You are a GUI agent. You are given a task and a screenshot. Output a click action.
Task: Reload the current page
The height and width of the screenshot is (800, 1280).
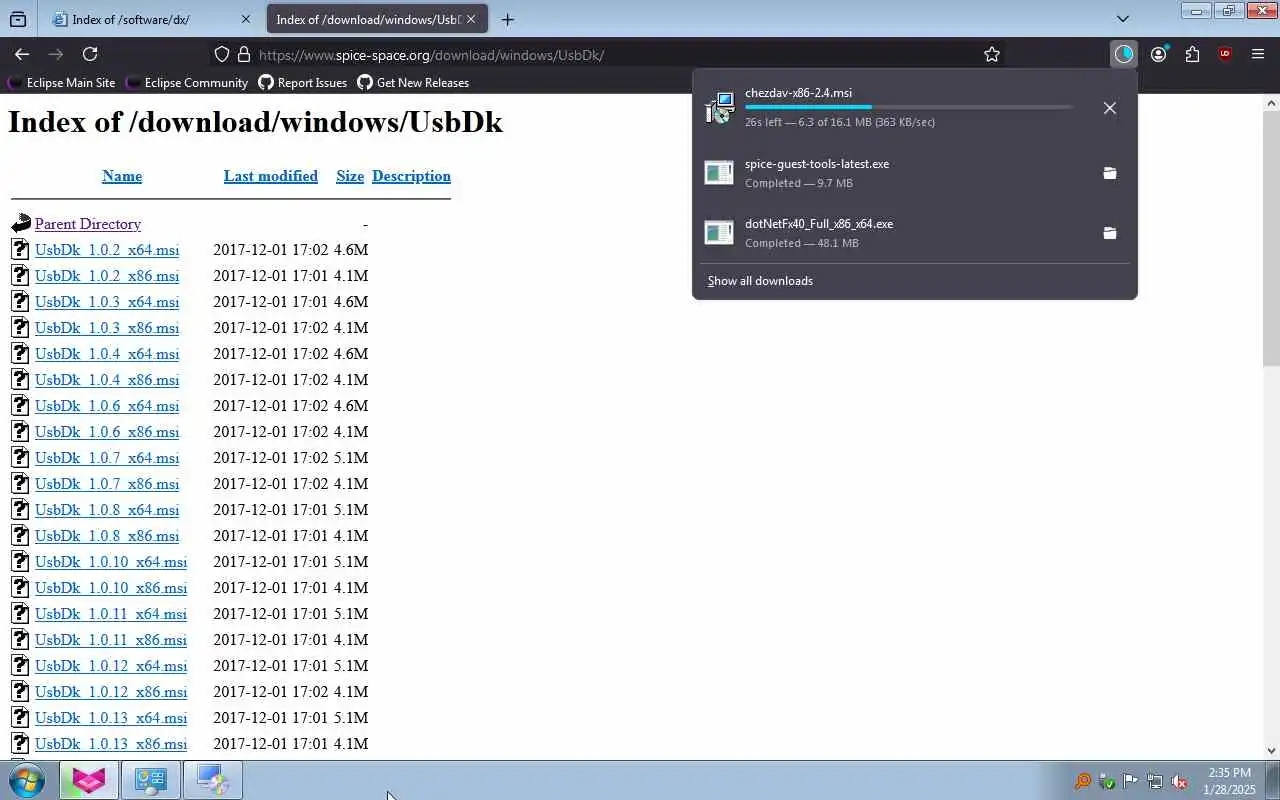click(90, 54)
